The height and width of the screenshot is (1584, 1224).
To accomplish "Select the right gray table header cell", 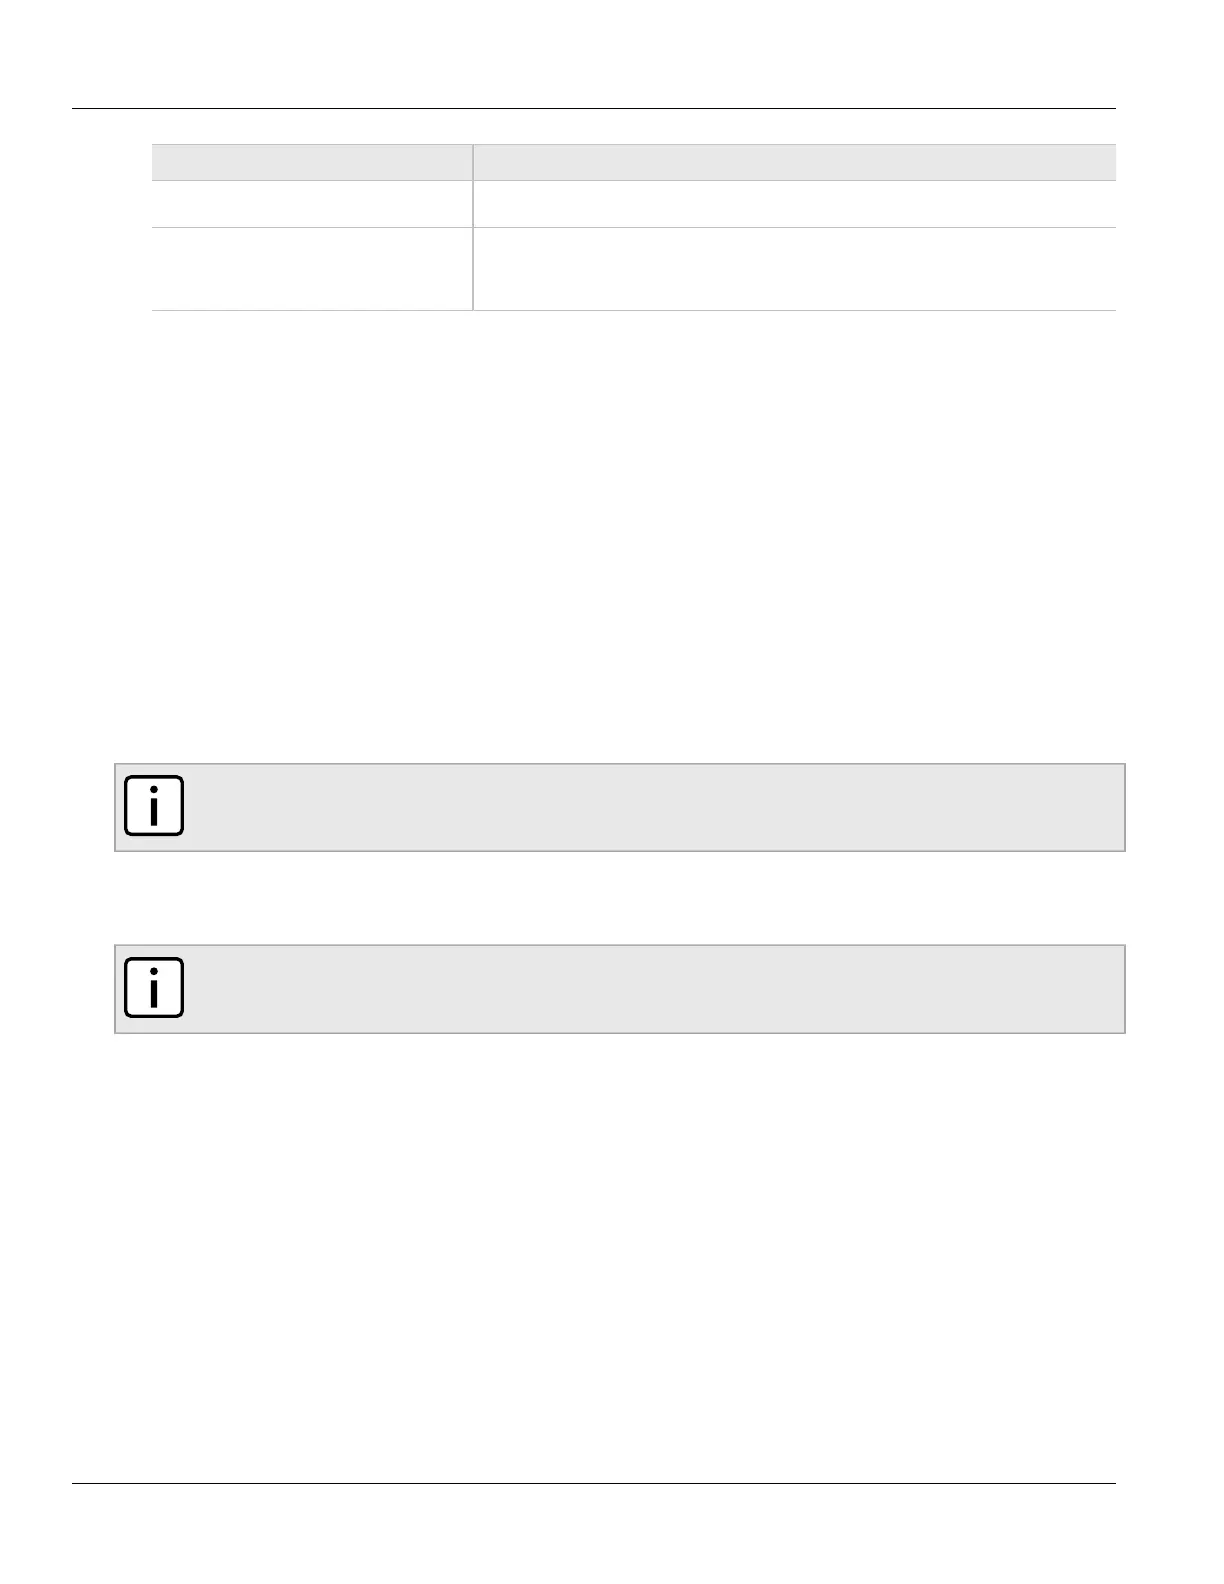I will (x=794, y=162).
